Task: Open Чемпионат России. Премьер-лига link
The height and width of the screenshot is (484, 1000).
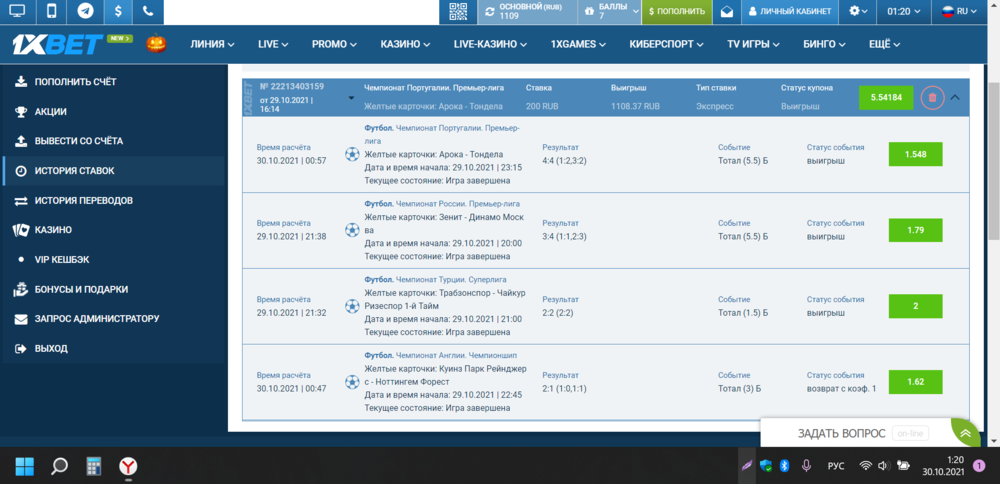Action: tap(458, 204)
